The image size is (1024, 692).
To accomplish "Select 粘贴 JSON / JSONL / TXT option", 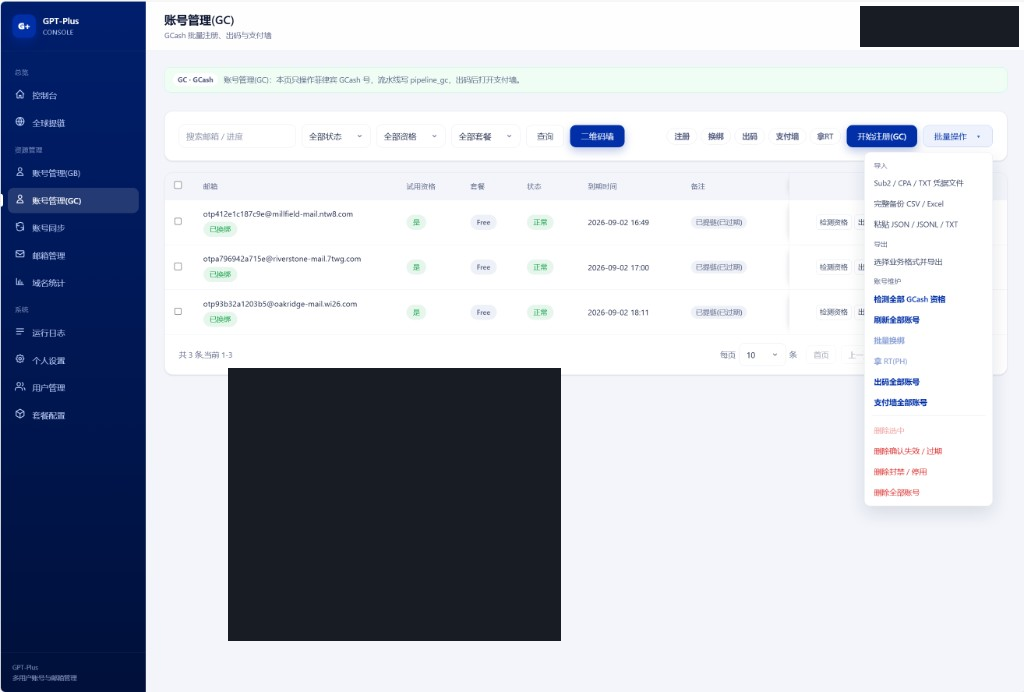I will click(928, 225).
